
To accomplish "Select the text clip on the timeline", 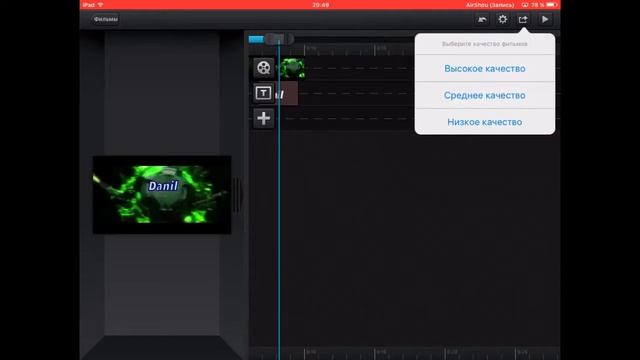I will [x=288, y=93].
